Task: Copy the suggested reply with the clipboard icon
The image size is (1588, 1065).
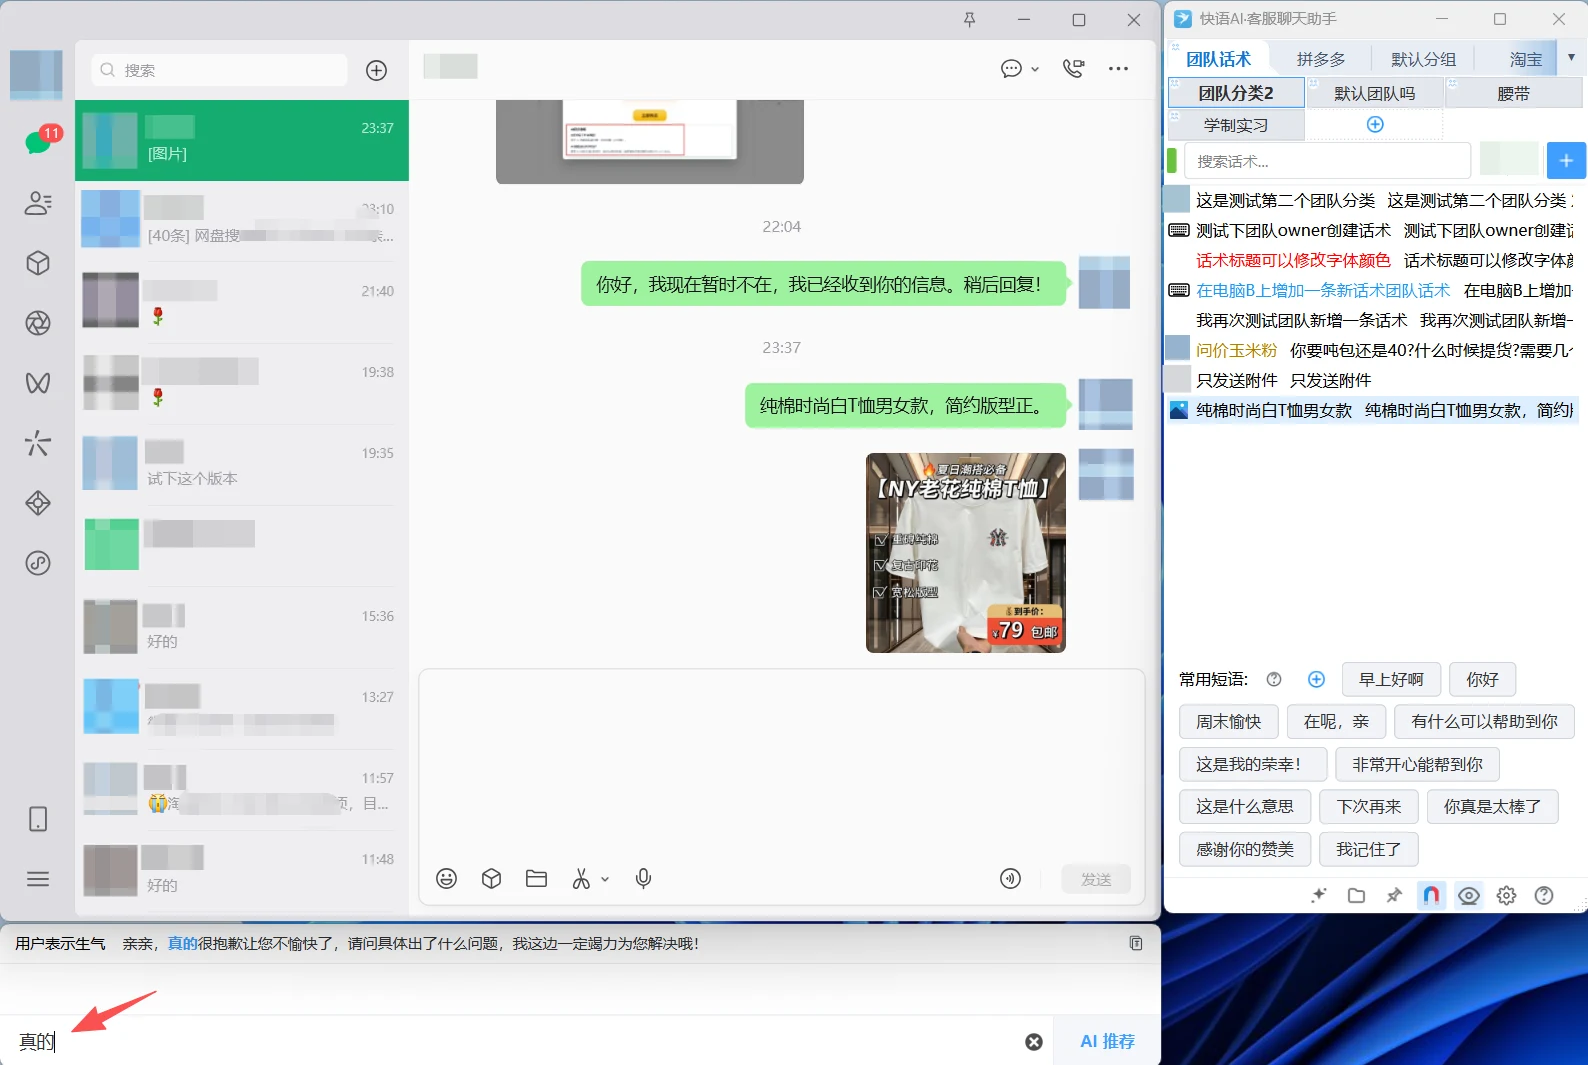Action: pyautogui.click(x=1136, y=943)
